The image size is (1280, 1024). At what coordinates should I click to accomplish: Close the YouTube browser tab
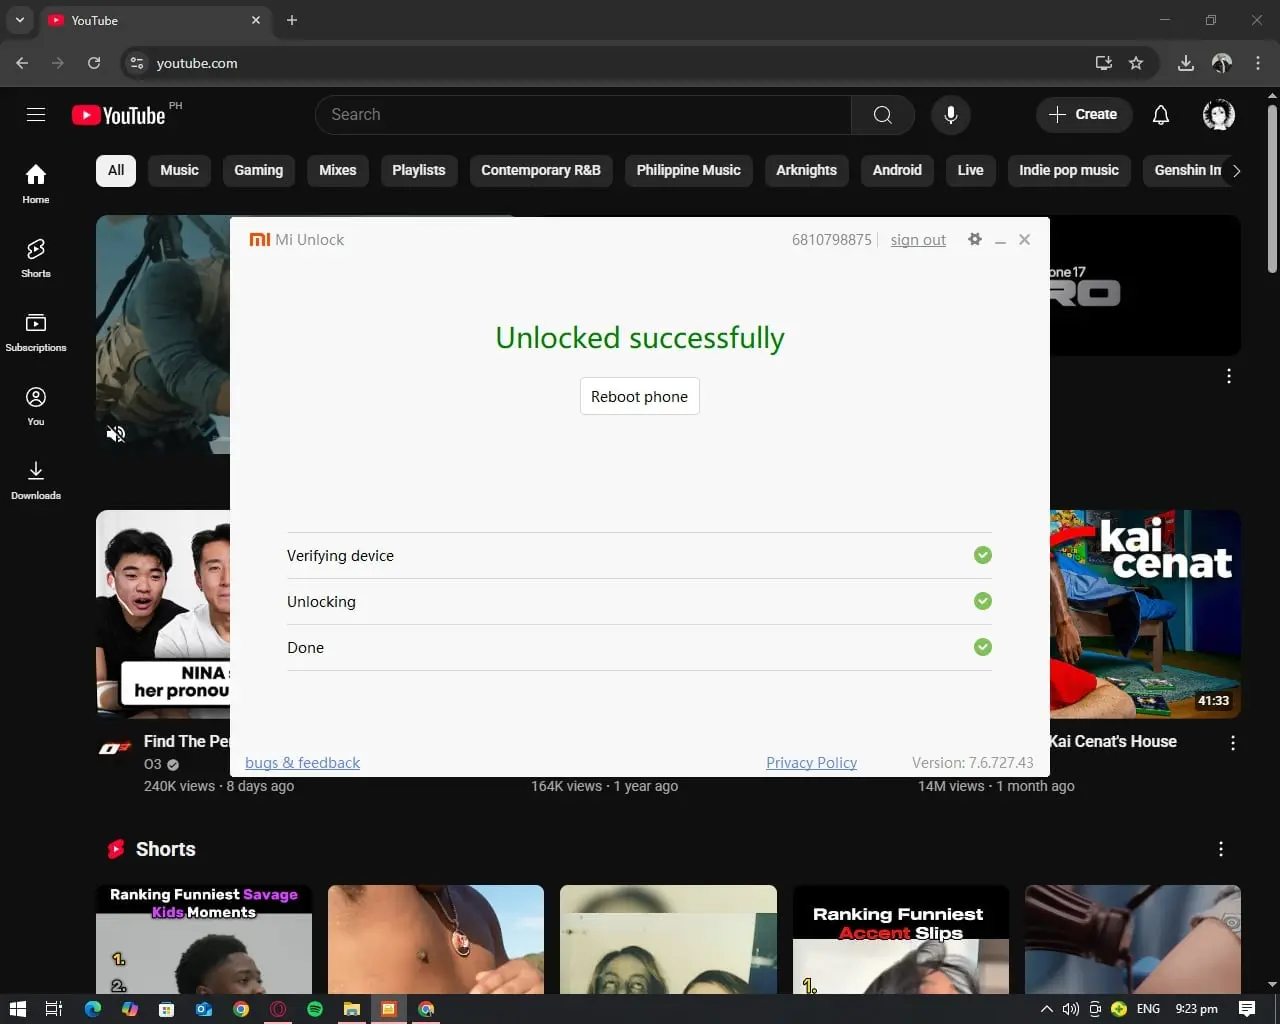tap(256, 20)
